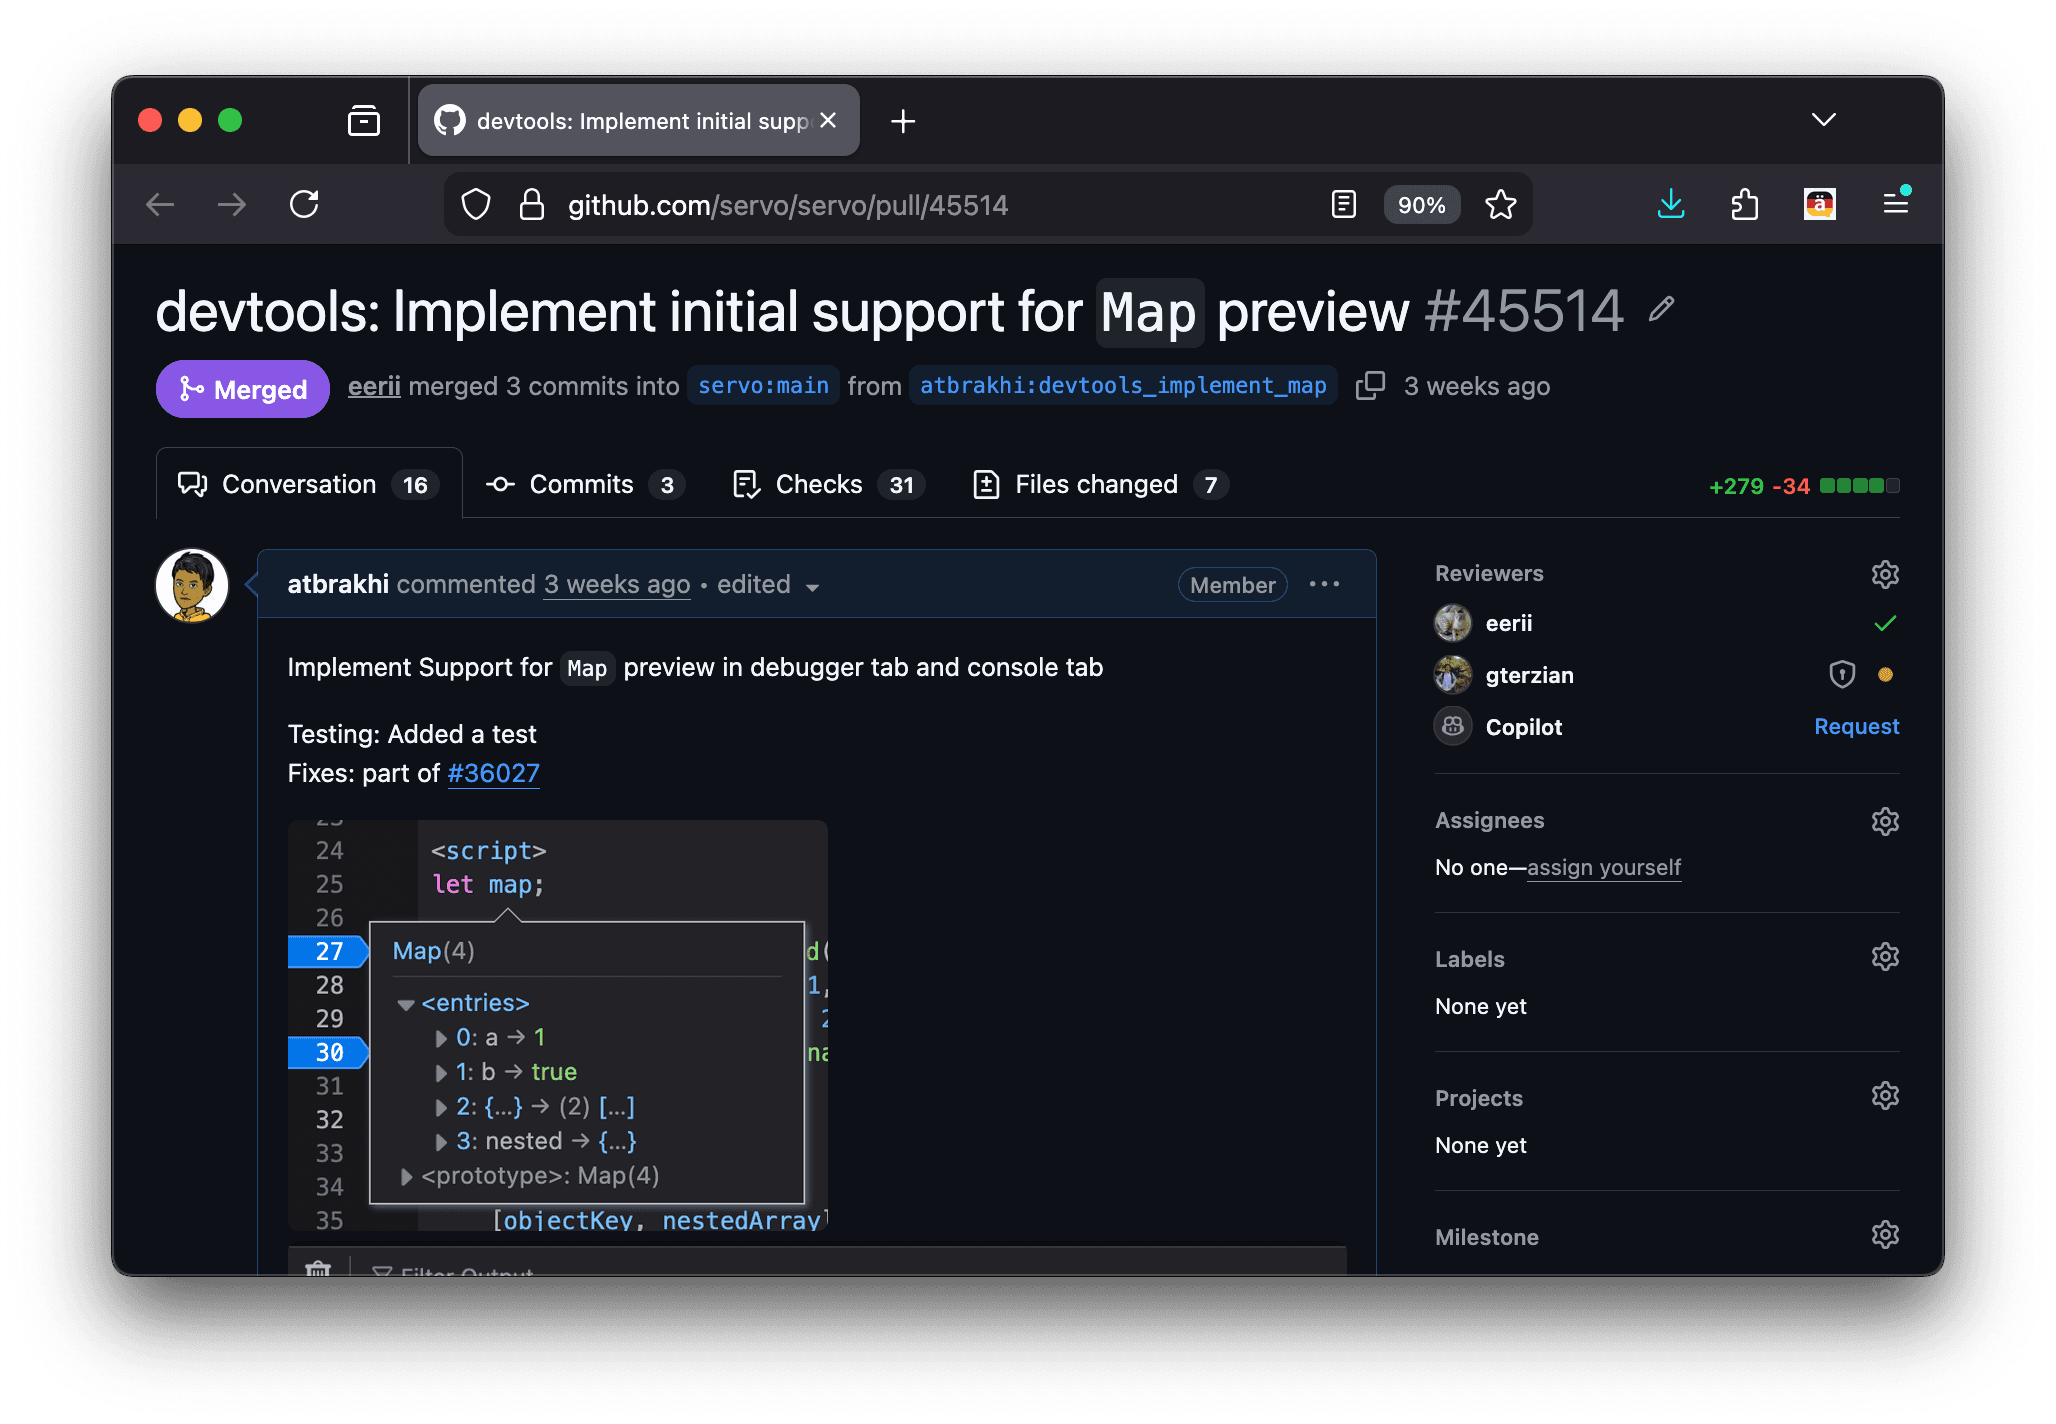Image resolution: width=2056 pixels, height=1424 pixels.
Task: Edit milestone with the gear icon
Action: coord(1885,1235)
